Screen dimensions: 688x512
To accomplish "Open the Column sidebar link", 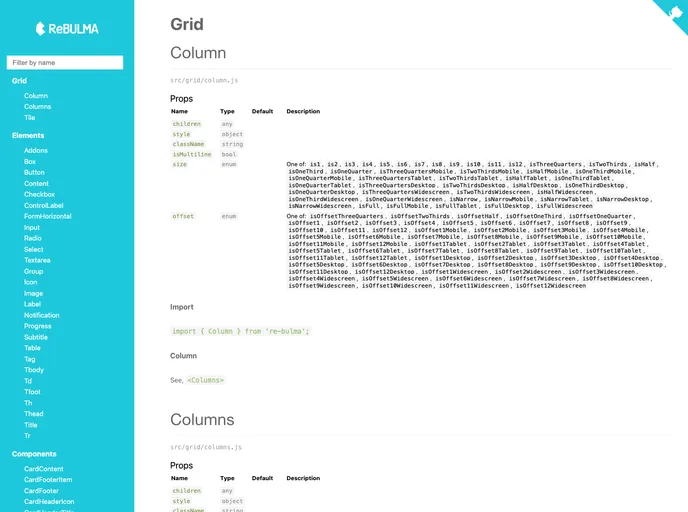I will coord(36,96).
